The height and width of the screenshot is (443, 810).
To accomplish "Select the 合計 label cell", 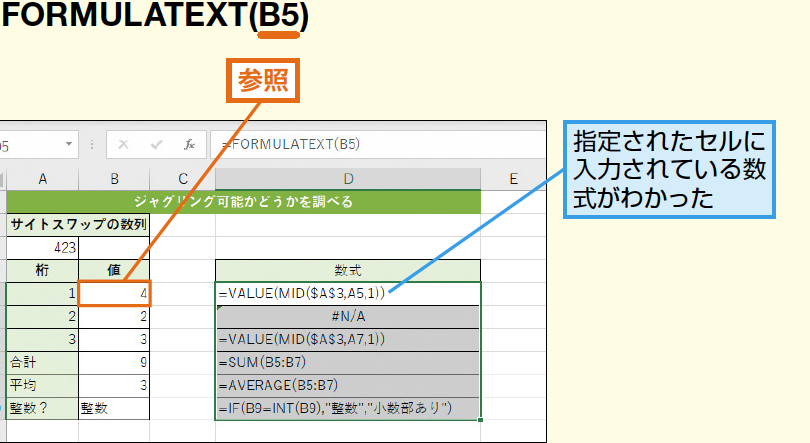I will coord(42,362).
